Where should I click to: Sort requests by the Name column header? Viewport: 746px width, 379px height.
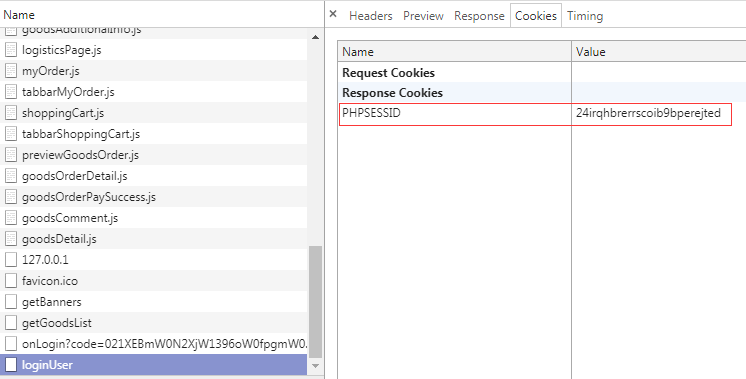click(162, 14)
